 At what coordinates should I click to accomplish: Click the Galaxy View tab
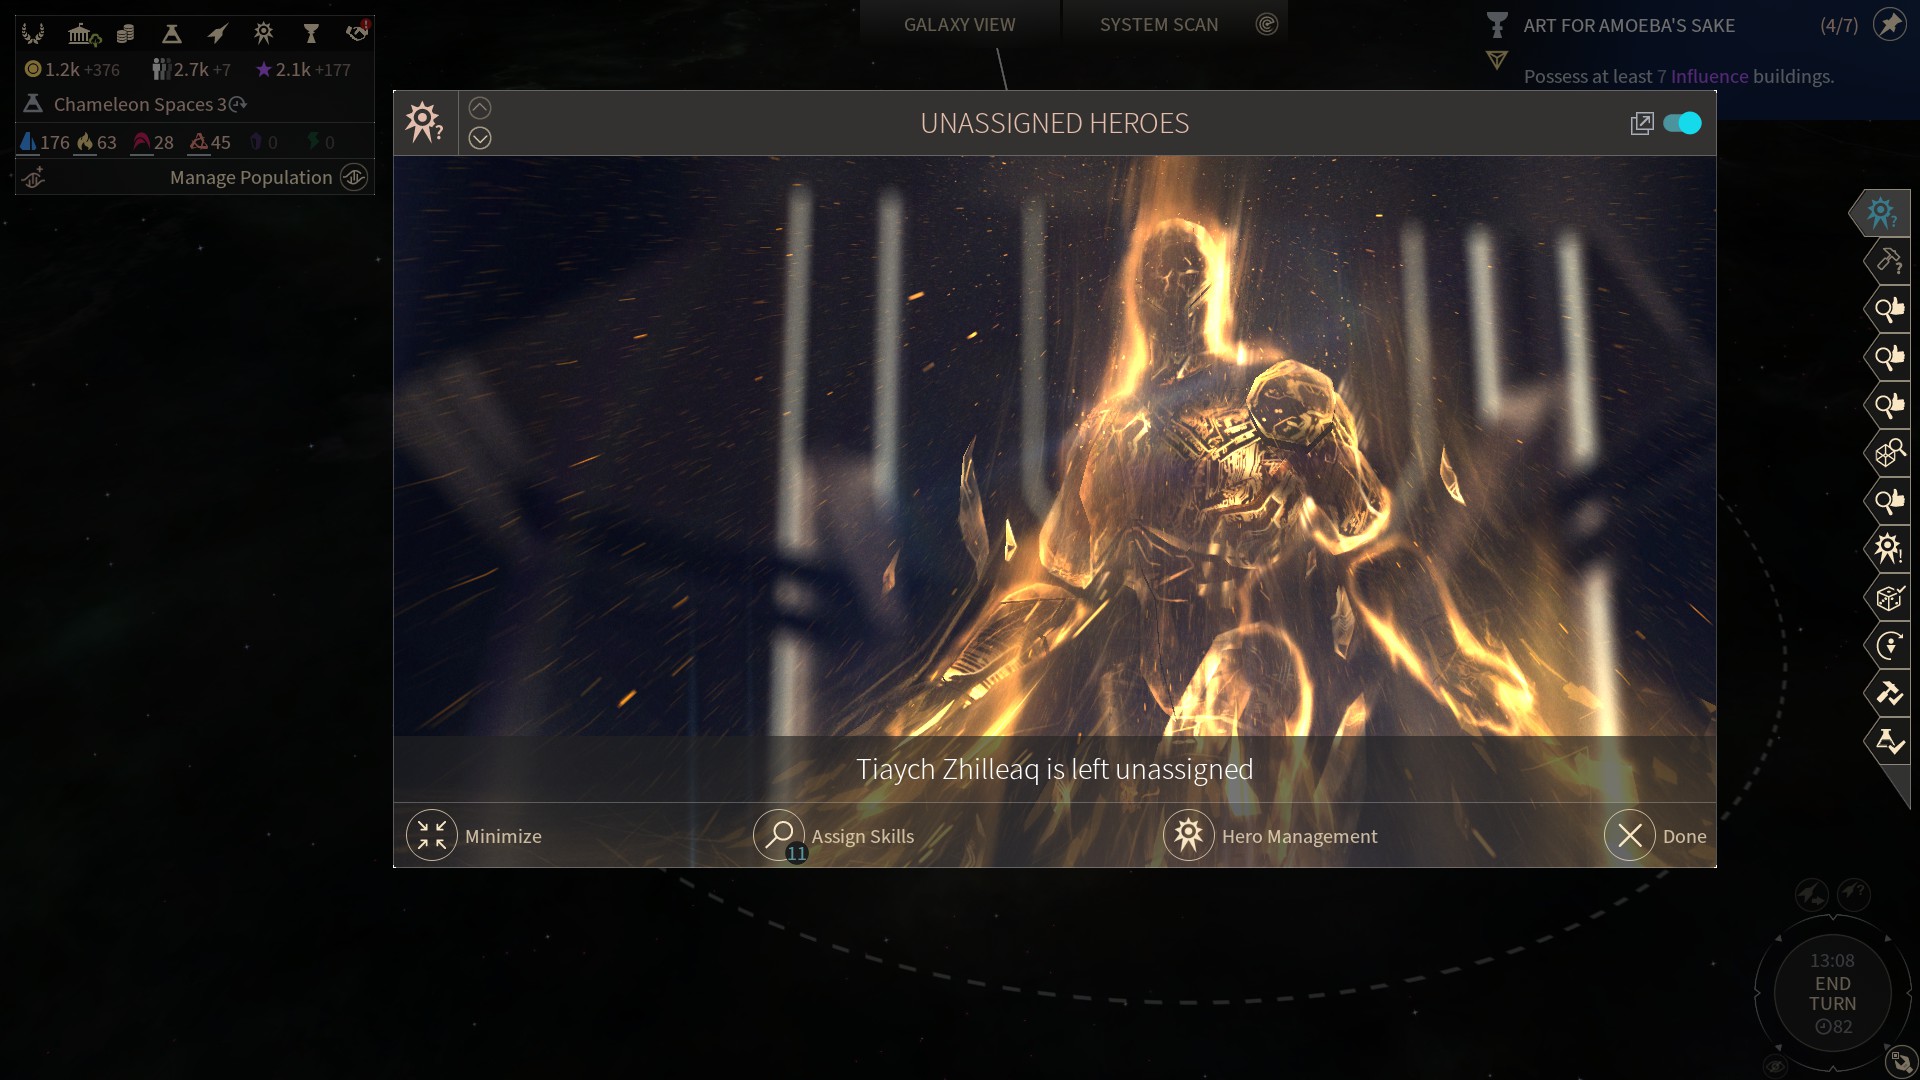pyautogui.click(x=959, y=24)
